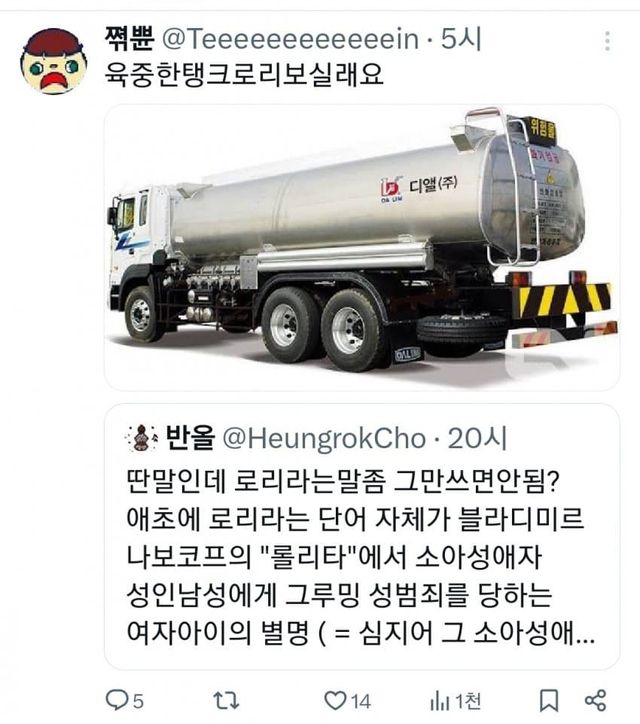
Task: Like the tweet with heart icon
Action: click(x=335, y=700)
